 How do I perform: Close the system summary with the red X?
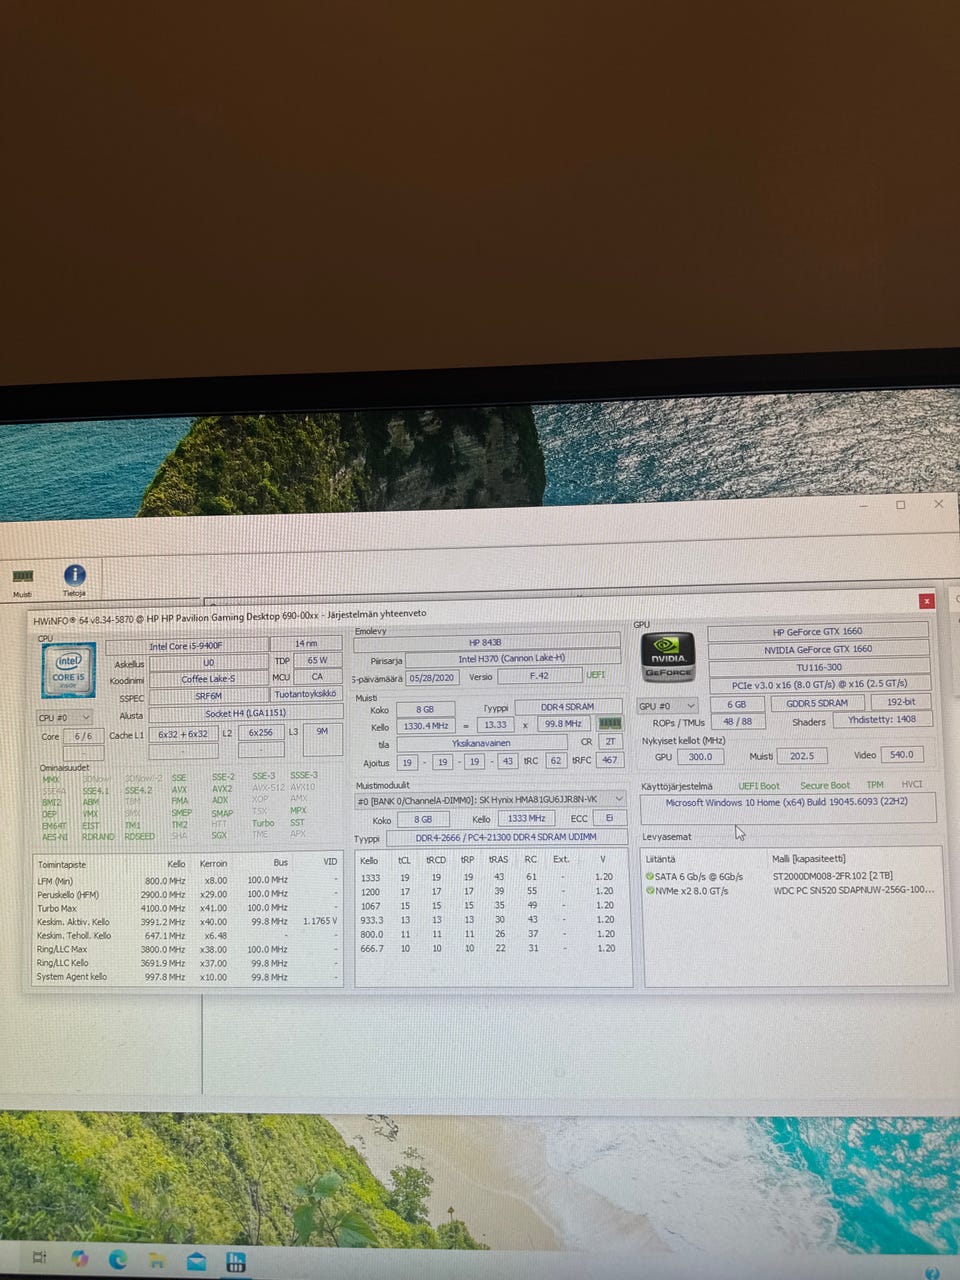(927, 601)
